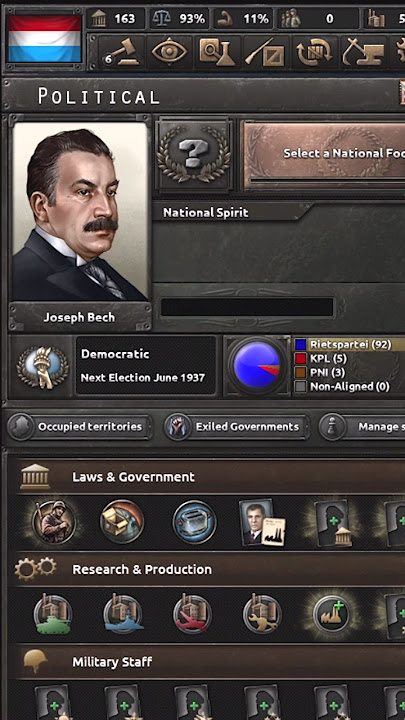Open the Research flask icon
Screen dimensions: 405x720
click(217, 51)
